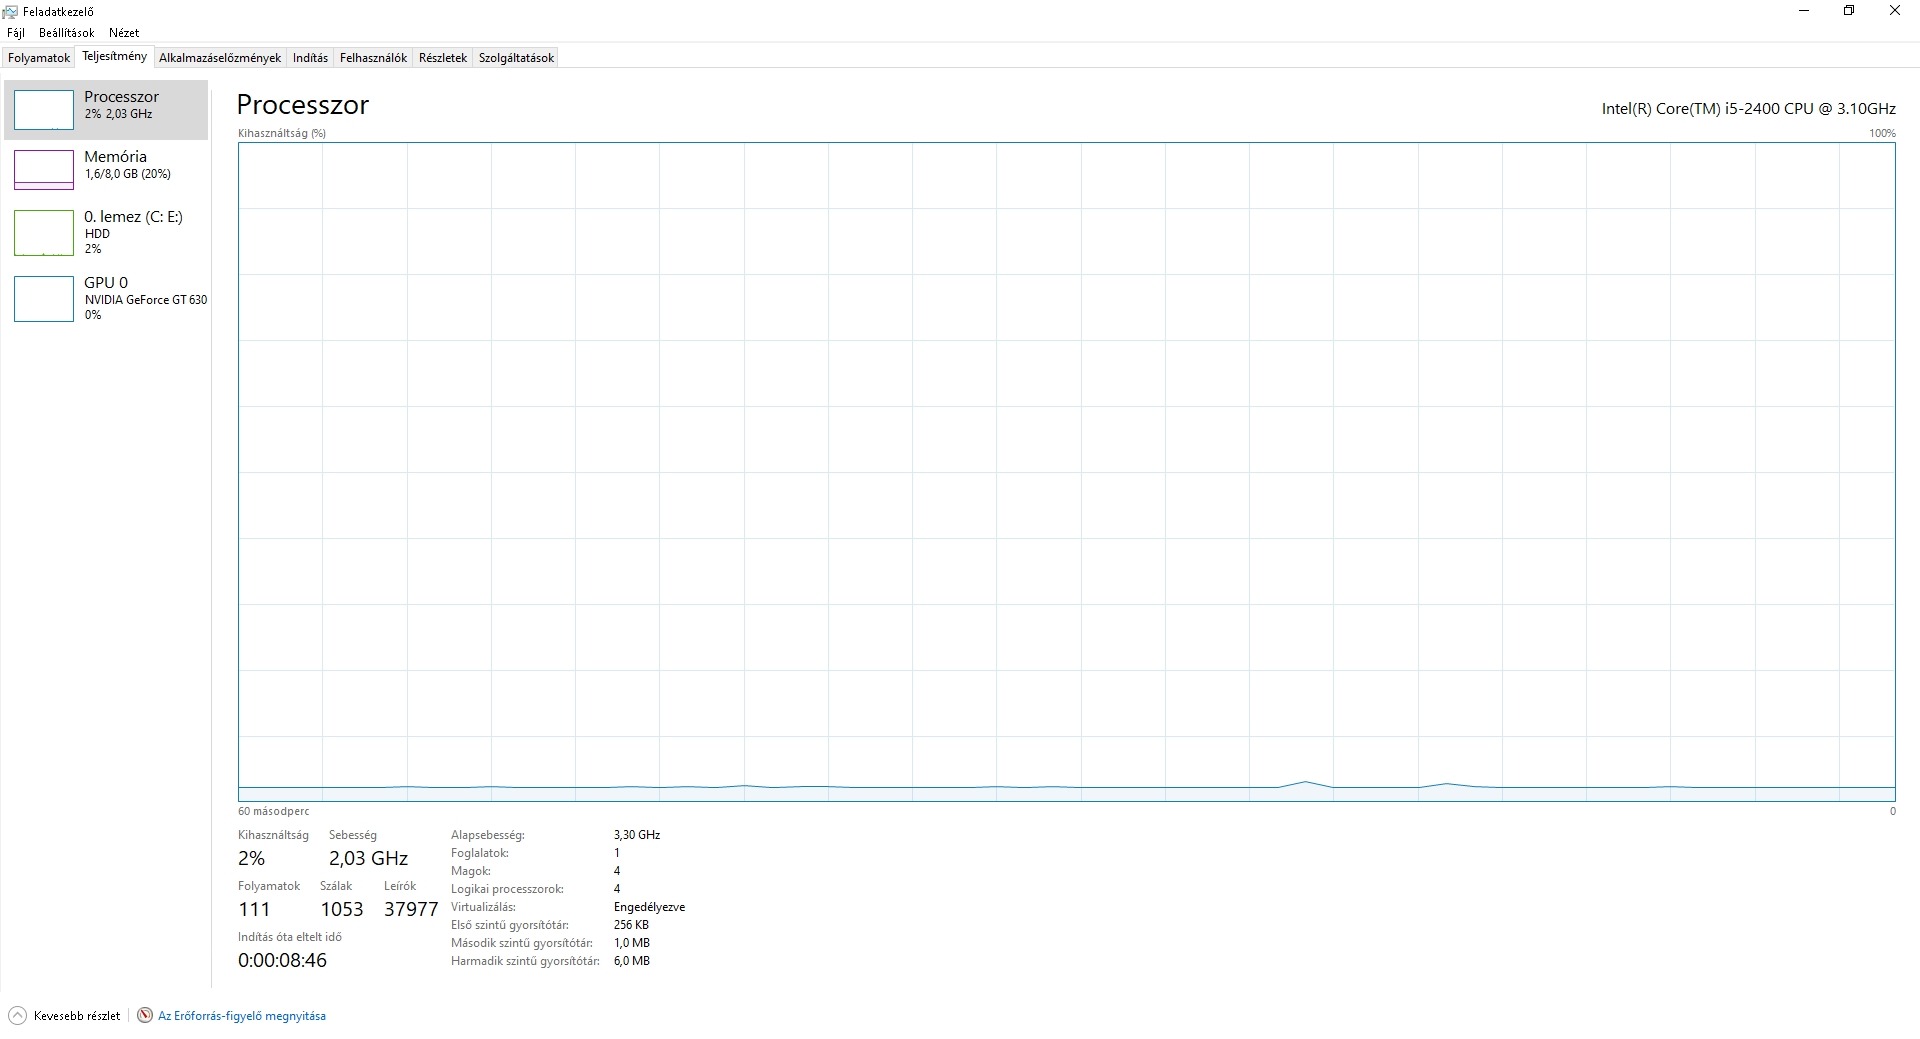Click the CPU utilization graph area
This screenshot has height=1039, width=1920.
point(1066,472)
